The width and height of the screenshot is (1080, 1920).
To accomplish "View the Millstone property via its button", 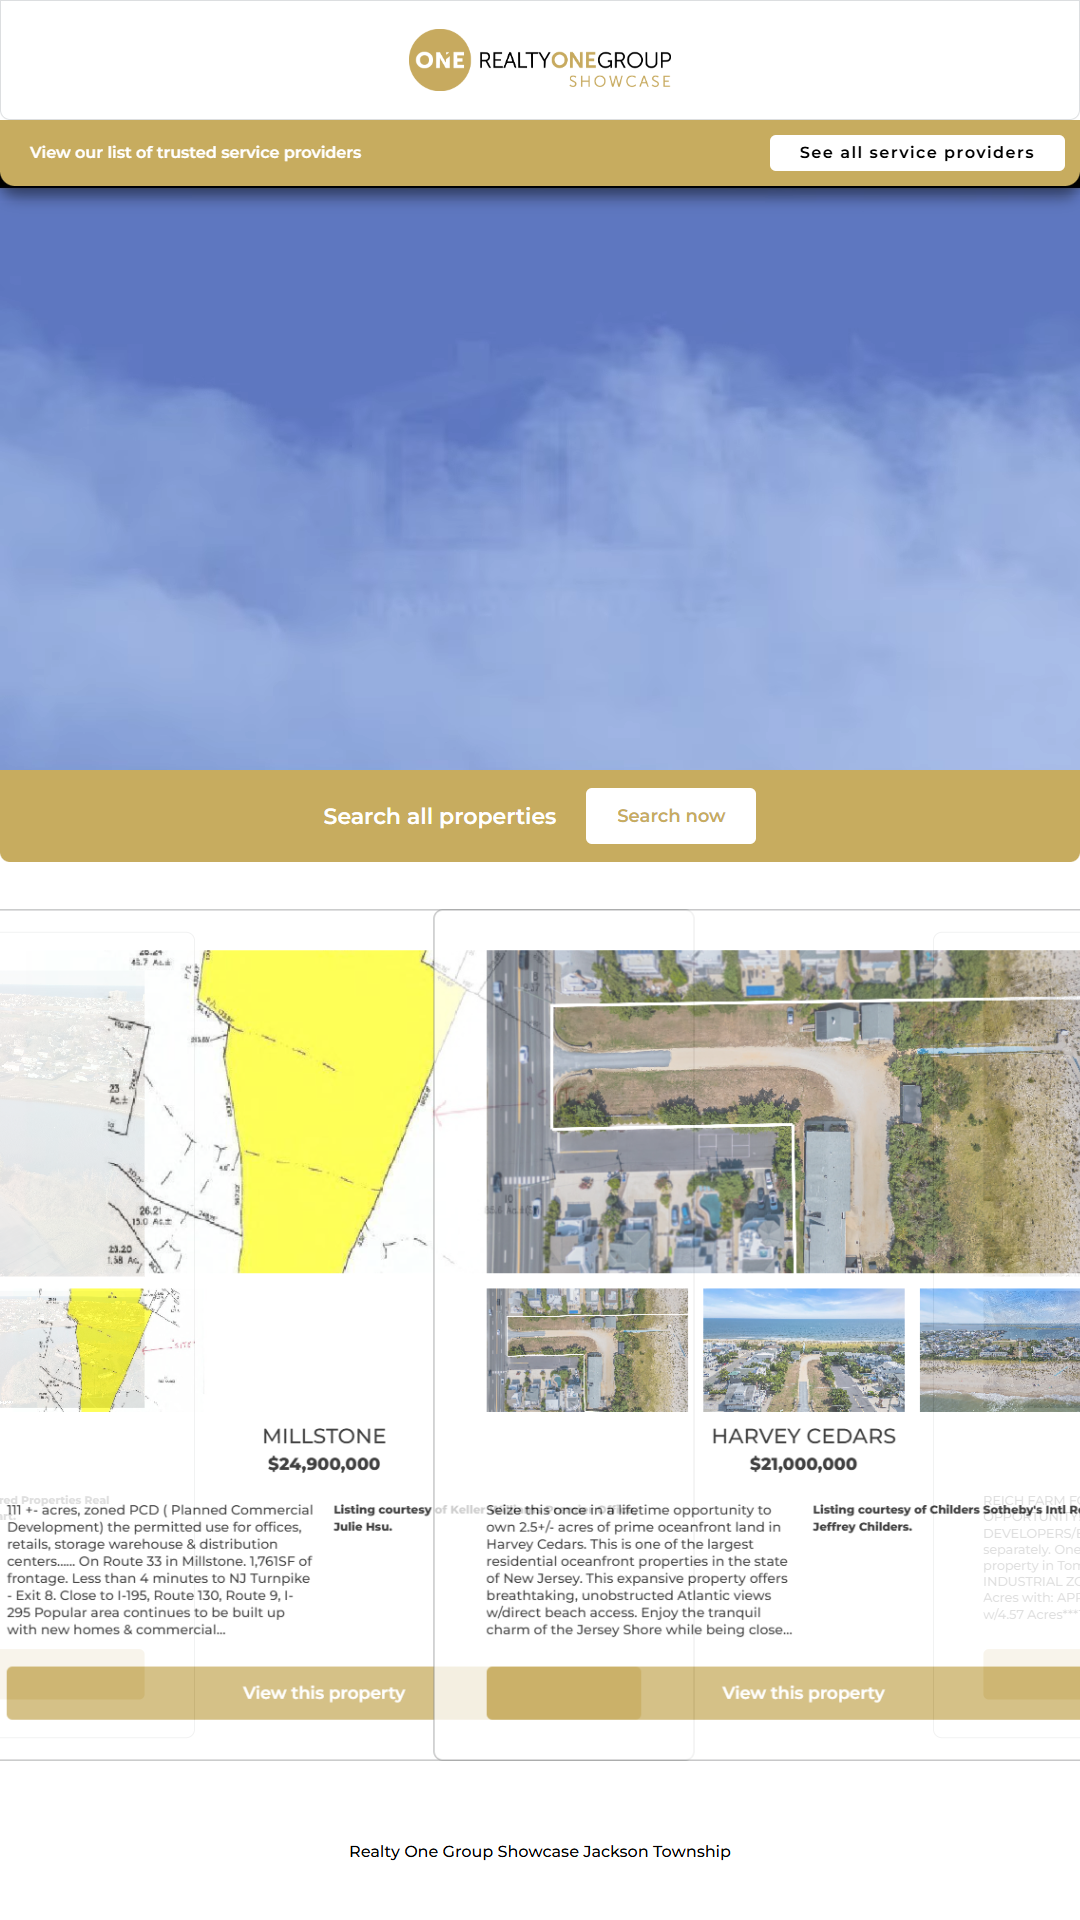I will coord(324,1693).
